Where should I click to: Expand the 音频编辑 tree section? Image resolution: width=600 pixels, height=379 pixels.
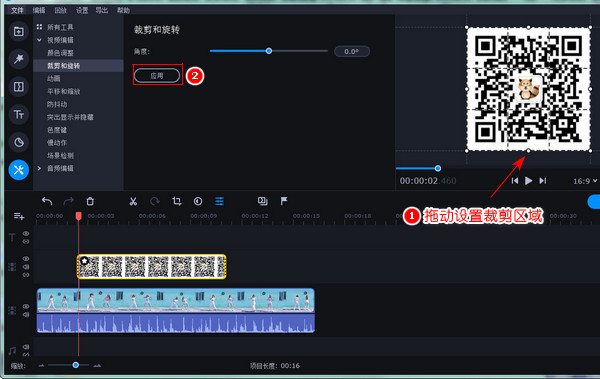pyautogui.click(x=39, y=168)
